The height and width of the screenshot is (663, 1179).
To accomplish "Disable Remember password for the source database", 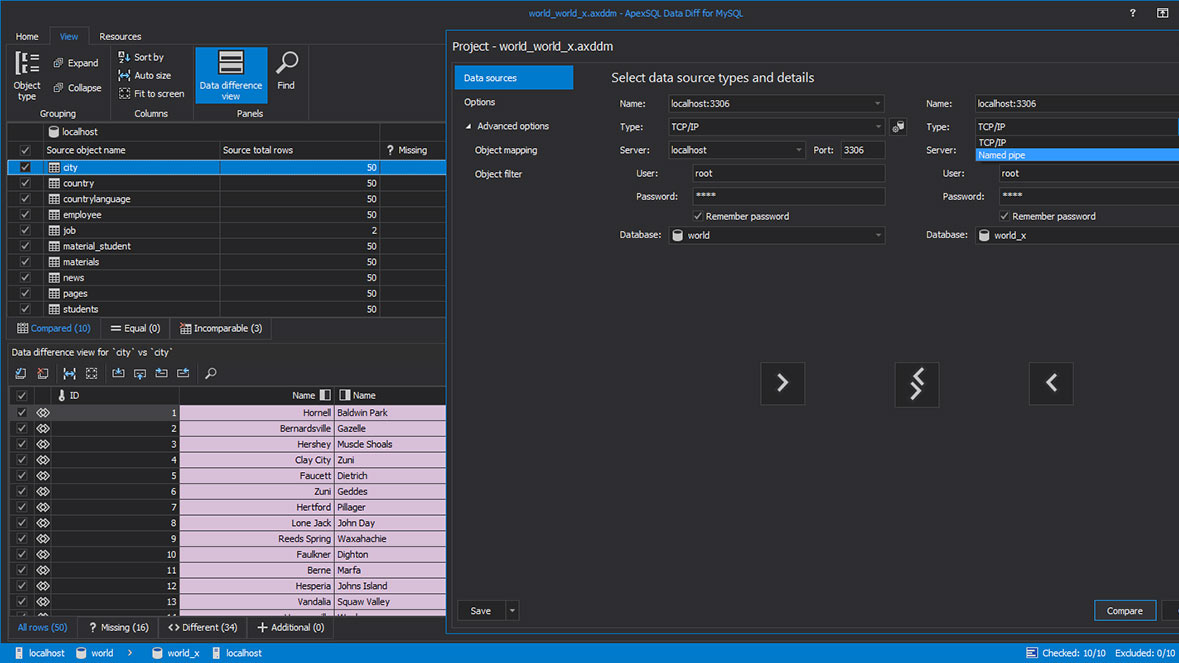I will (x=697, y=215).
